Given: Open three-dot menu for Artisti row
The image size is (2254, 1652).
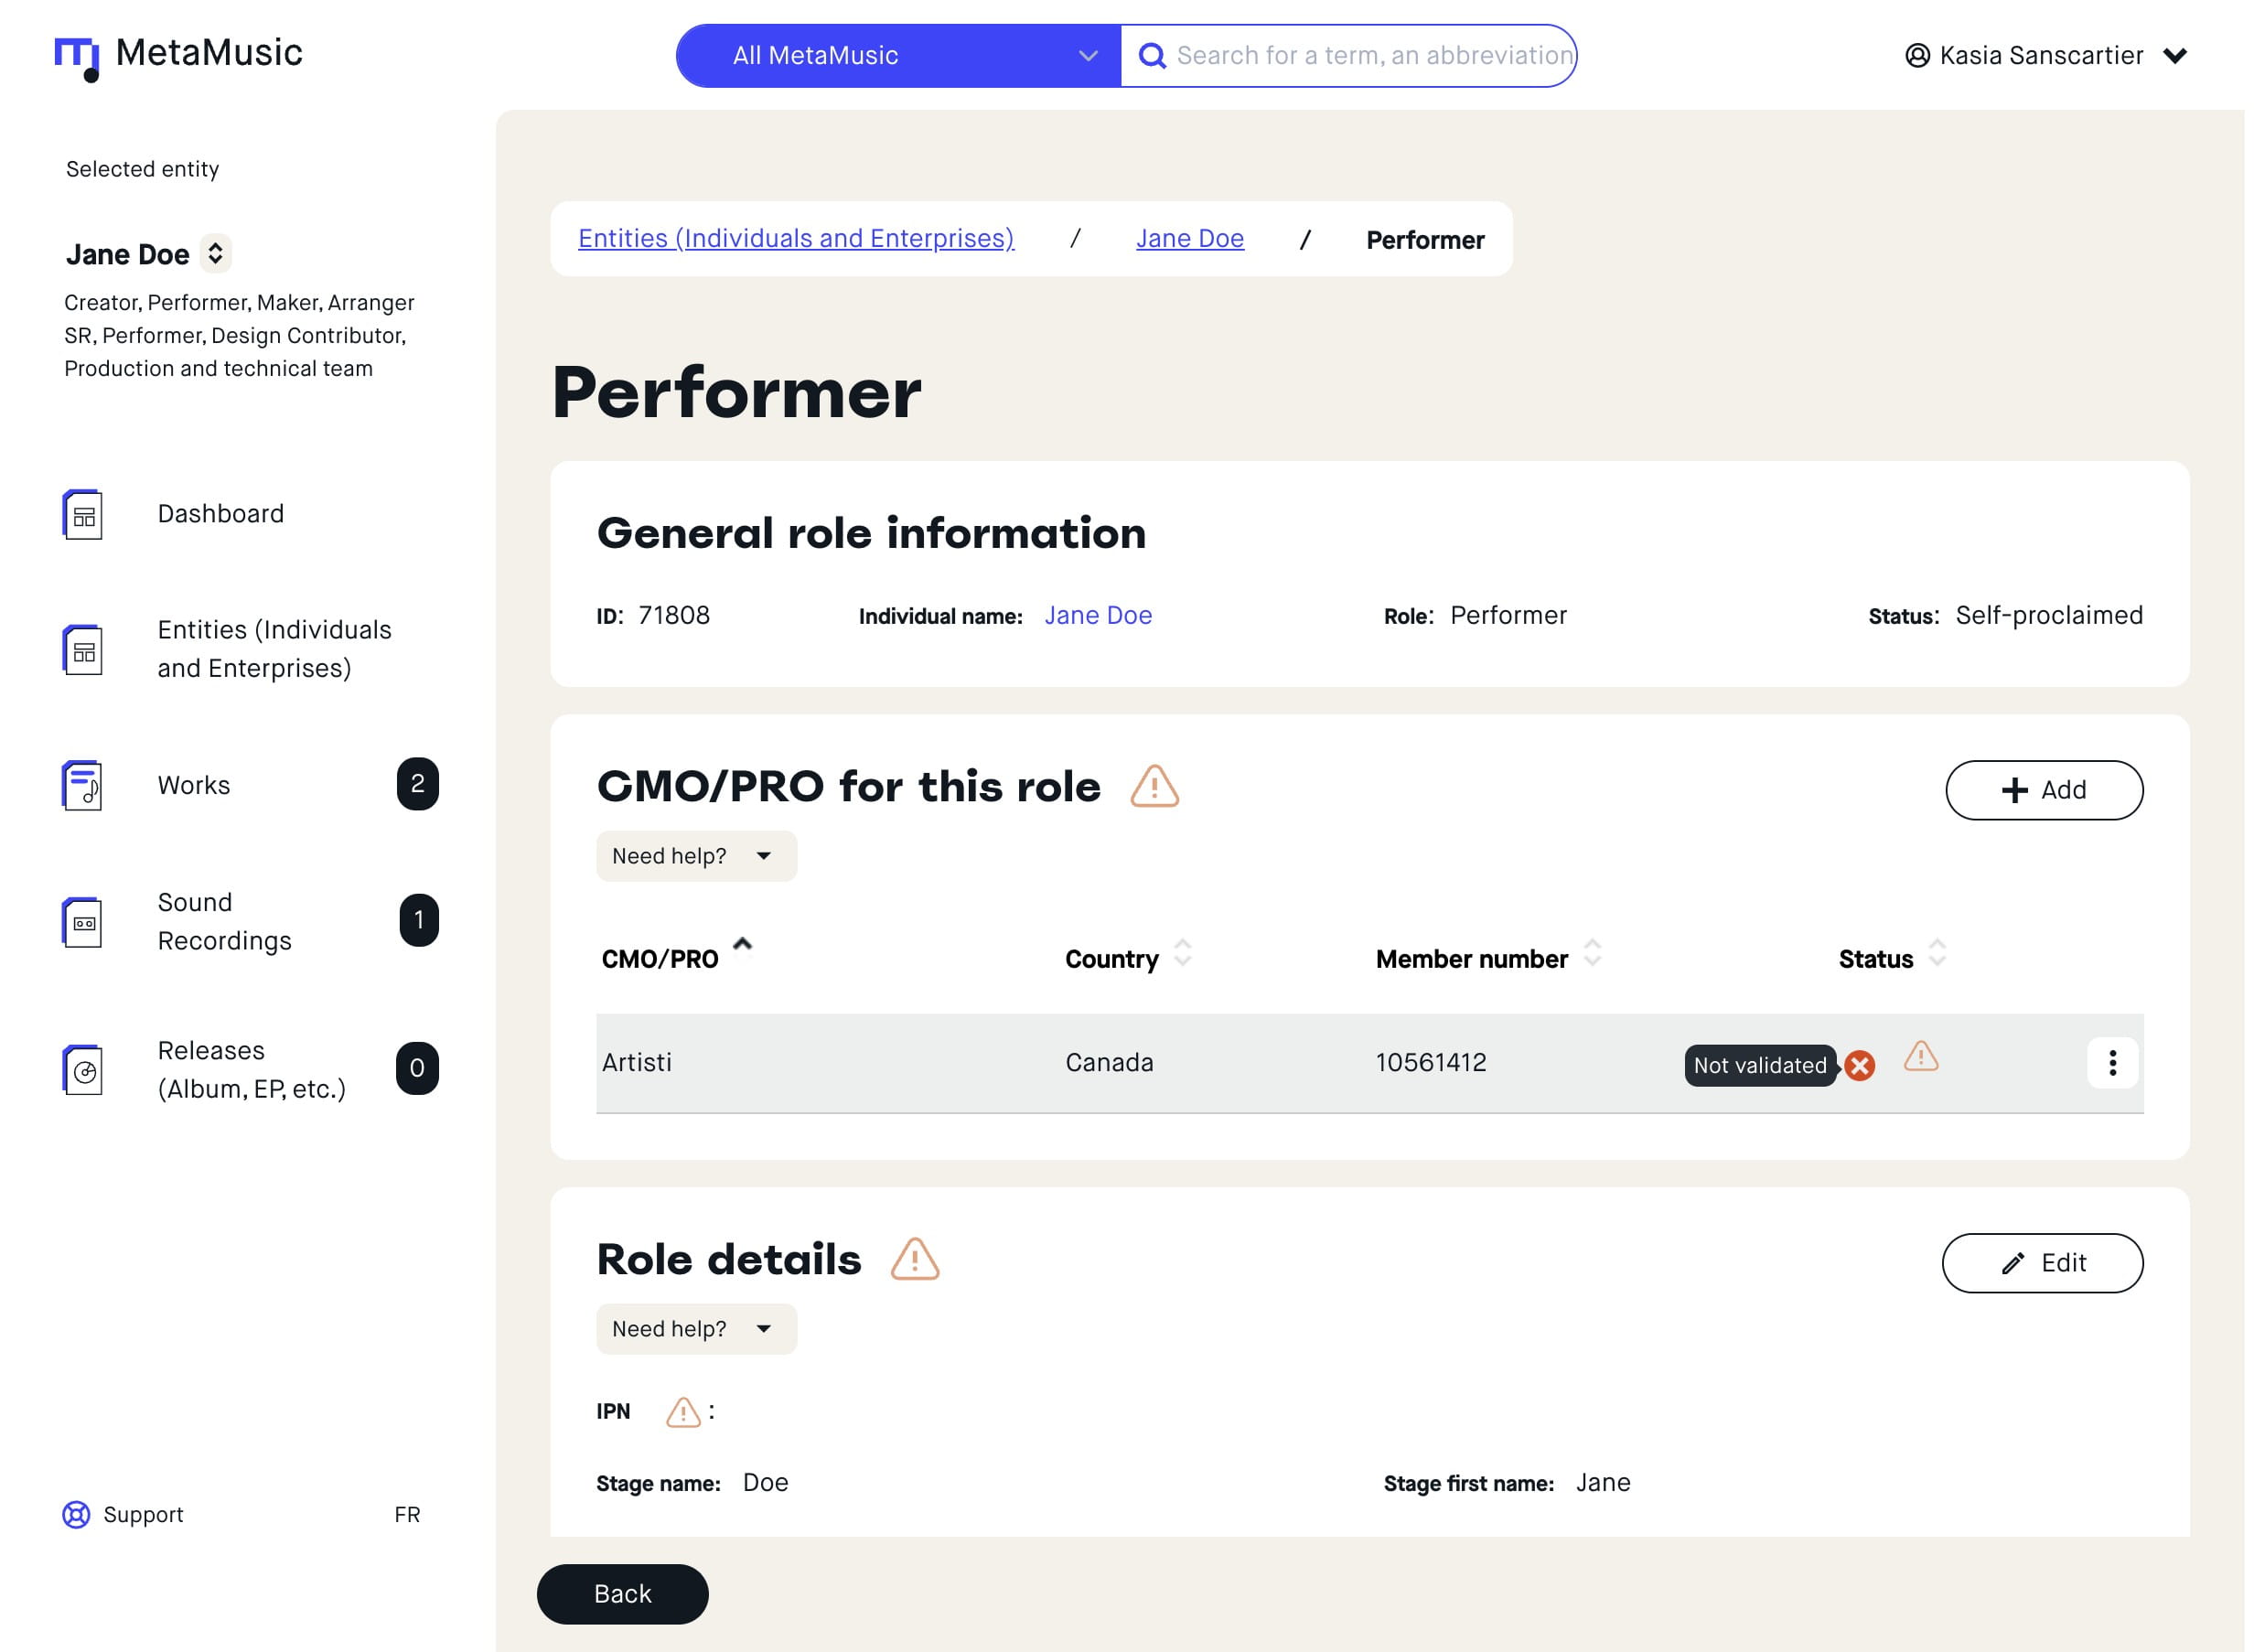Looking at the screenshot, I should [2112, 1063].
